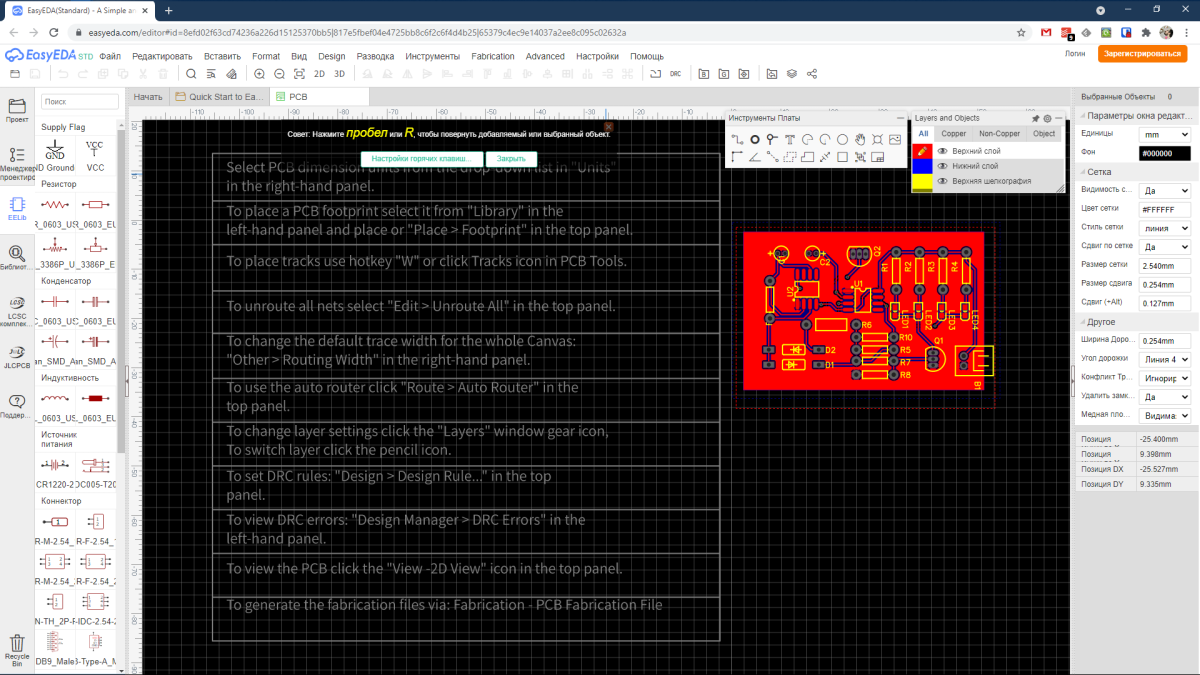Click the Размер сетки value field
The width and height of the screenshot is (1200, 675).
tap(1165, 265)
